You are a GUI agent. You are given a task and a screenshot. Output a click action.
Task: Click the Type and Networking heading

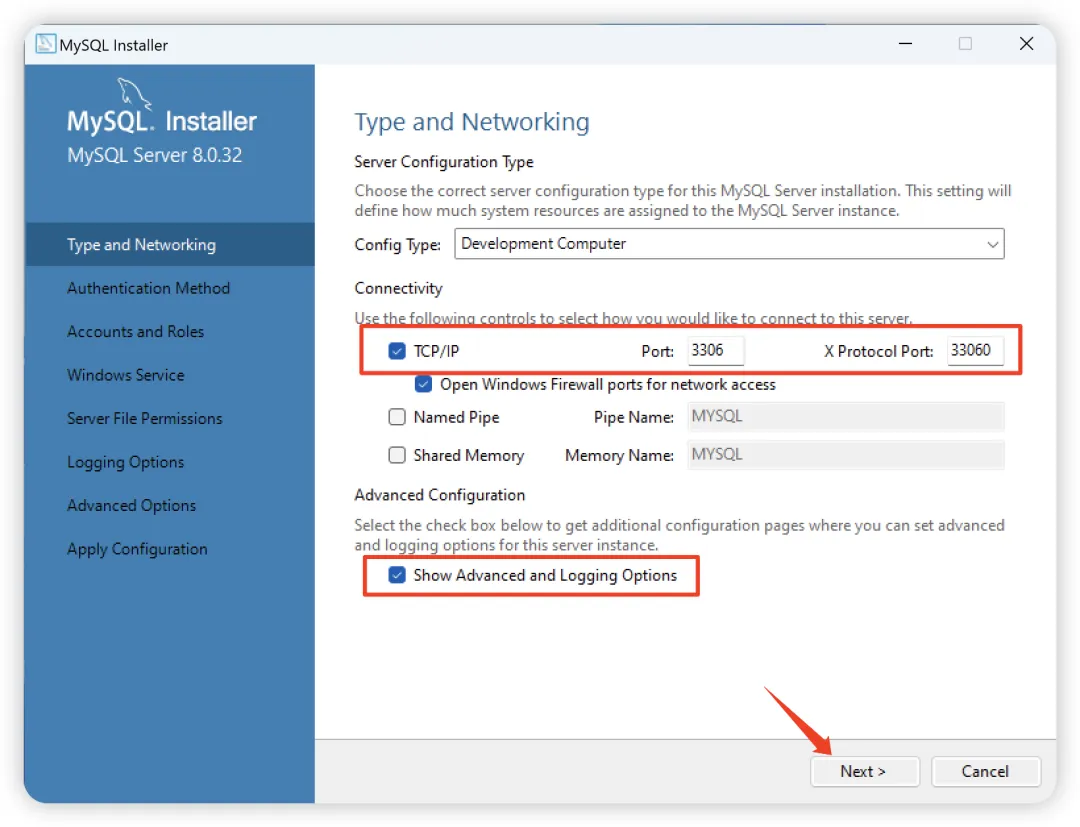click(472, 122)
